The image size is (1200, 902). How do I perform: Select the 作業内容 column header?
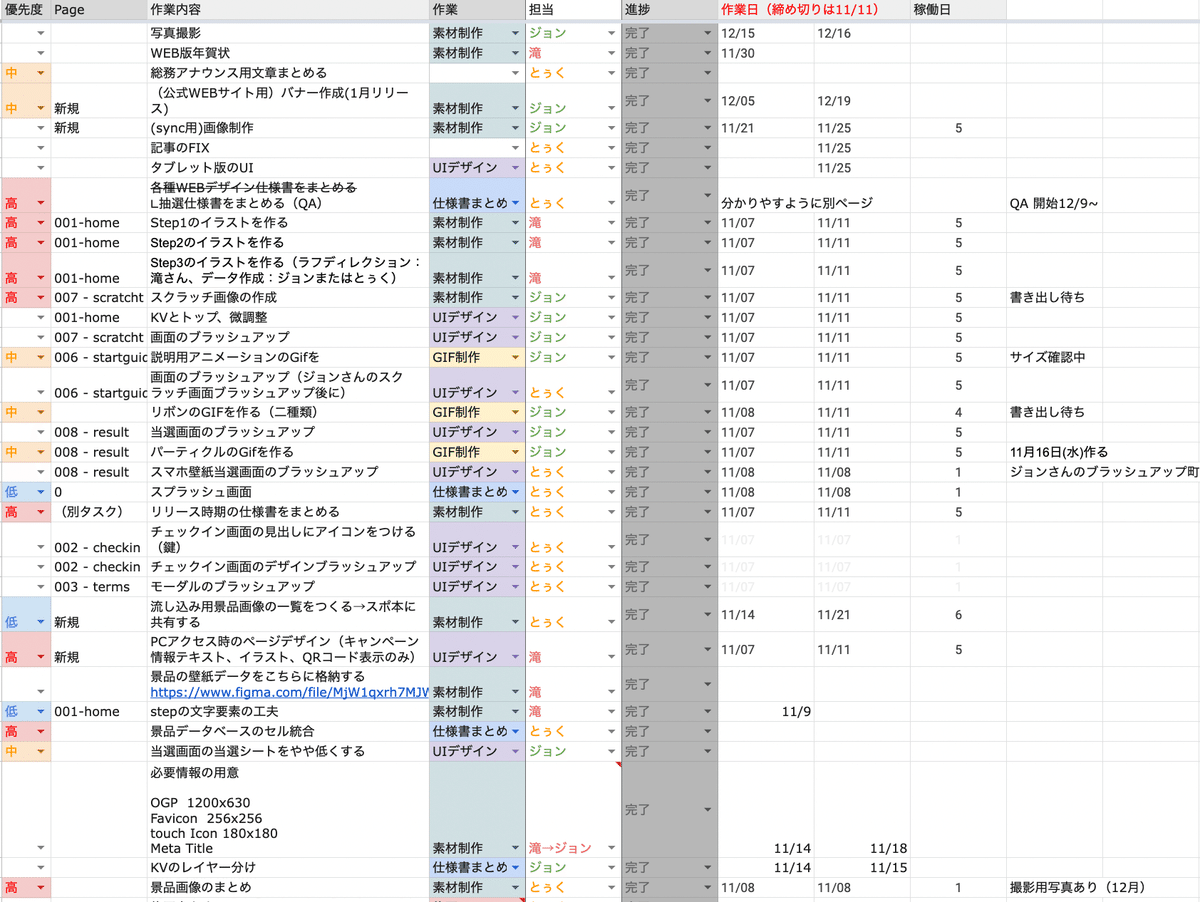pyautogui.click(x=288, y=9)
